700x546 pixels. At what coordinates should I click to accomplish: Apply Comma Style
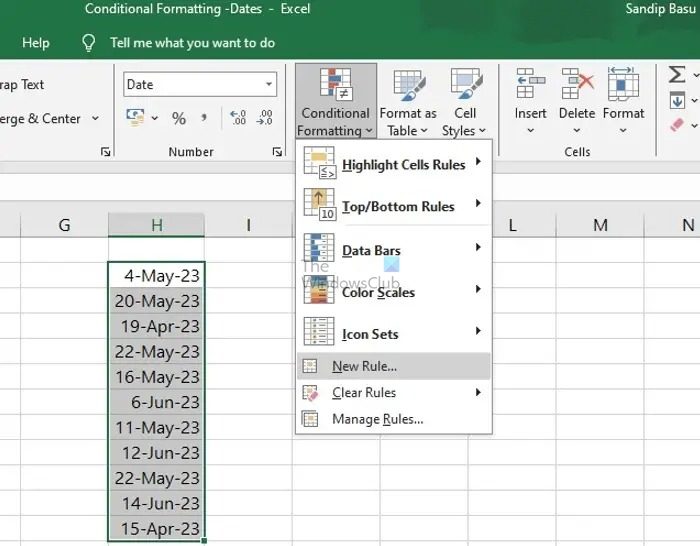(204, 118)
